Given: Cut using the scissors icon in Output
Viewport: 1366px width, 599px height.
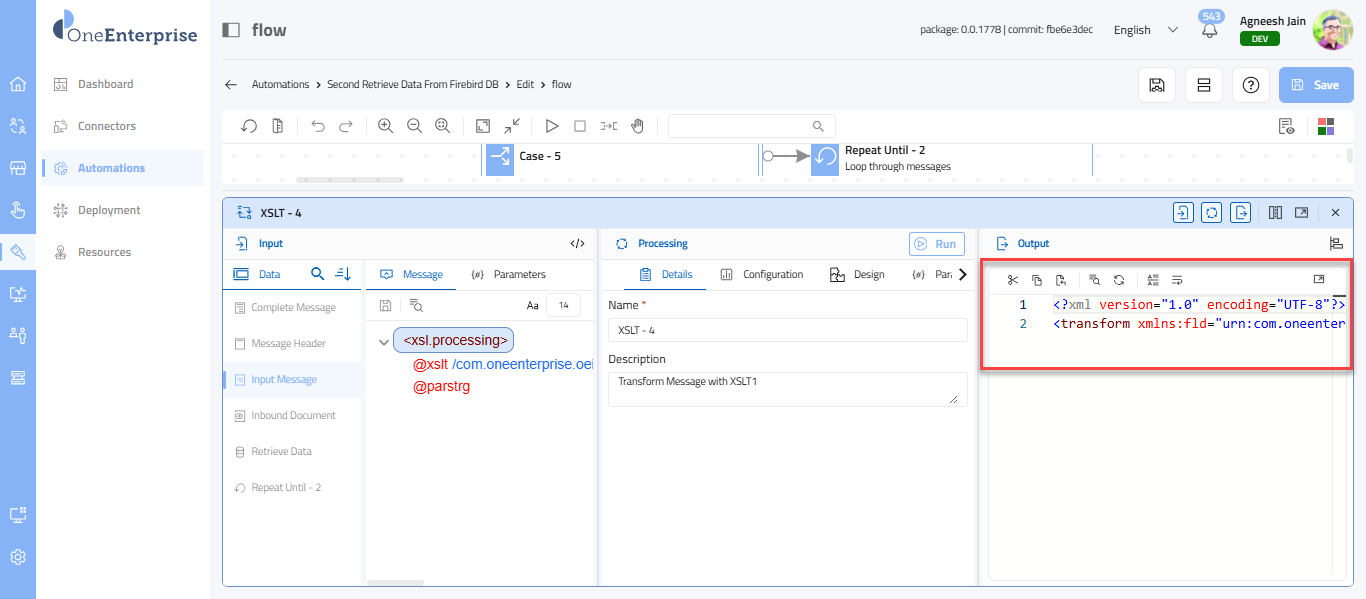Looking at the screenshot, I should click(x=1012, y=280).
